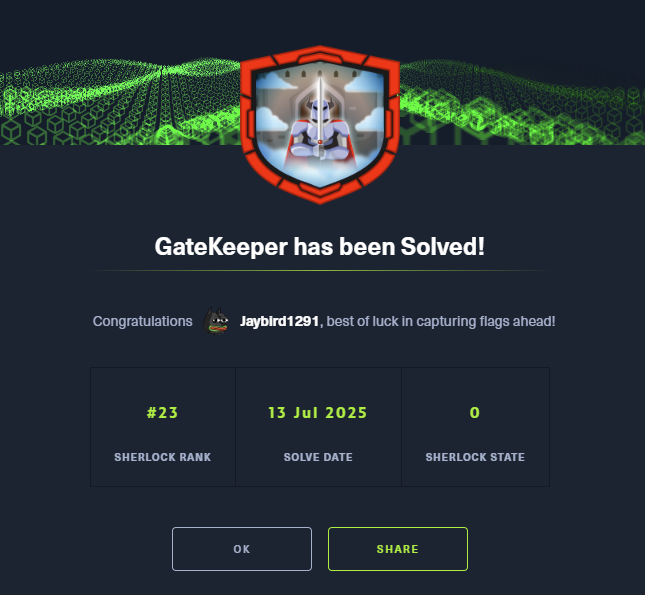Viewport: 645px width, 595px height.
Task: Click the SHARE button
Action: 398,549
